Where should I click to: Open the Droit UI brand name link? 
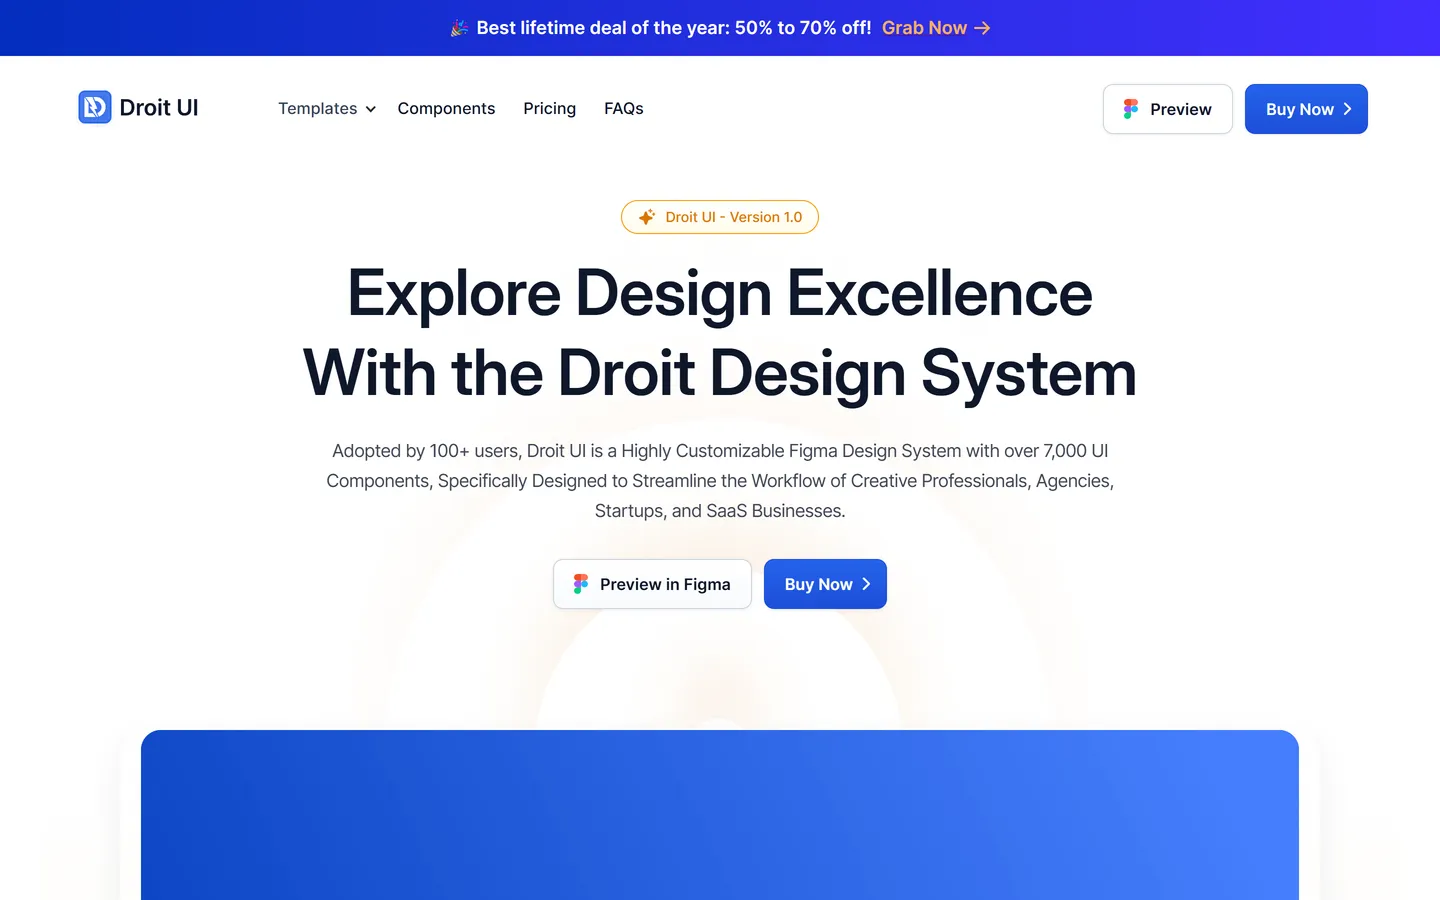[159, 107]
